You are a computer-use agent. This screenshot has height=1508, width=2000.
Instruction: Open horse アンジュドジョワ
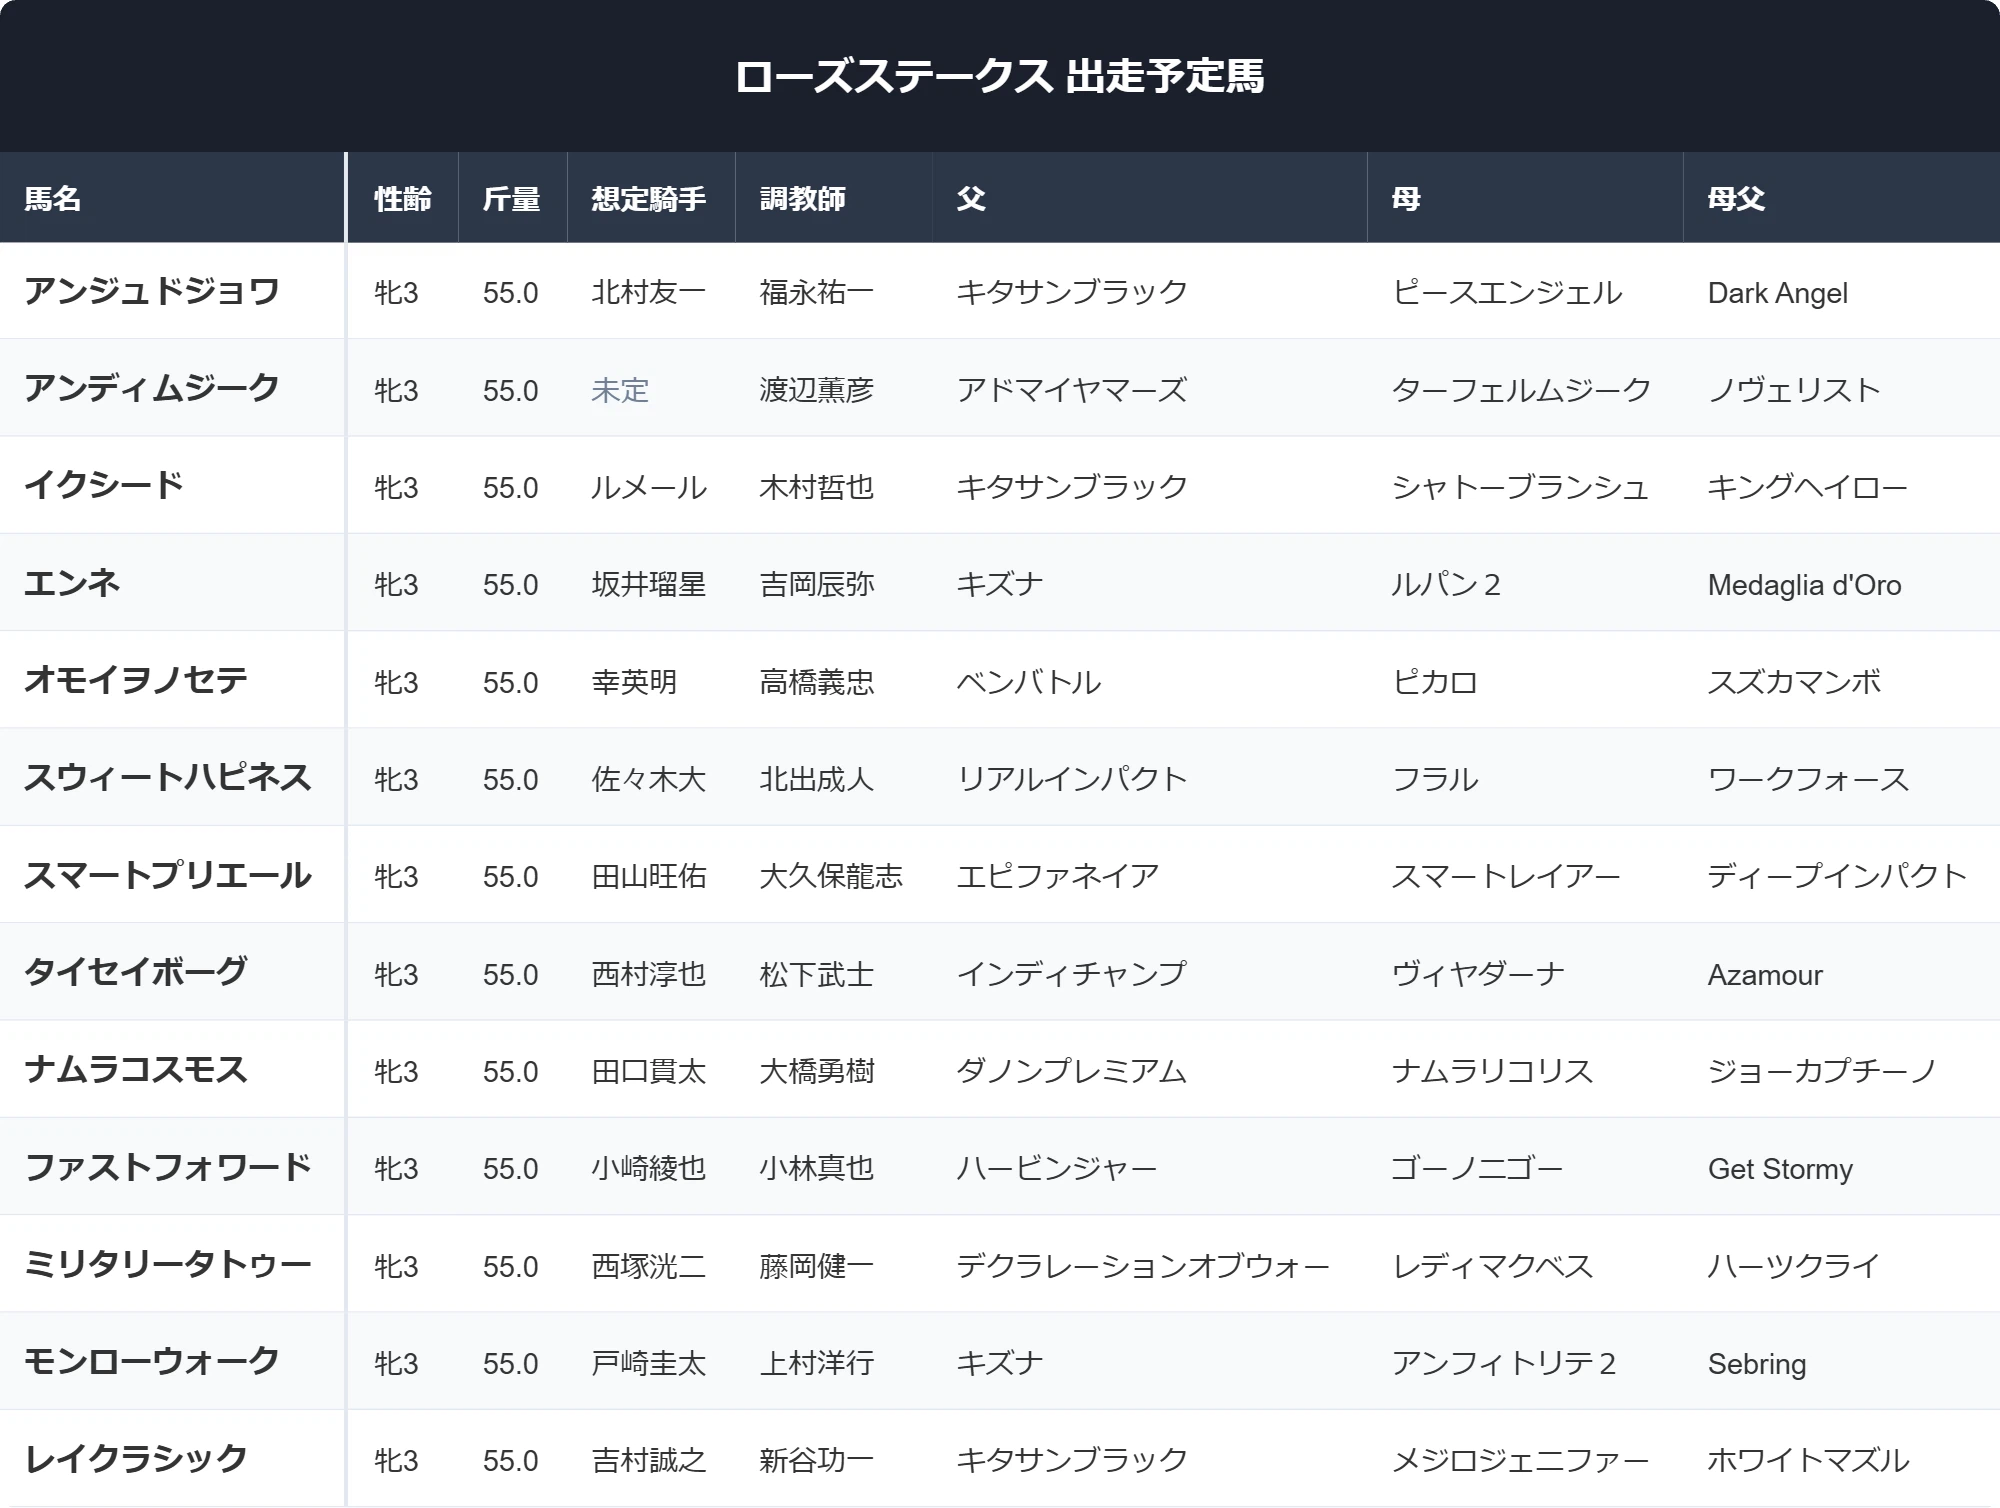pyautogui.click(x=152, y=291)
